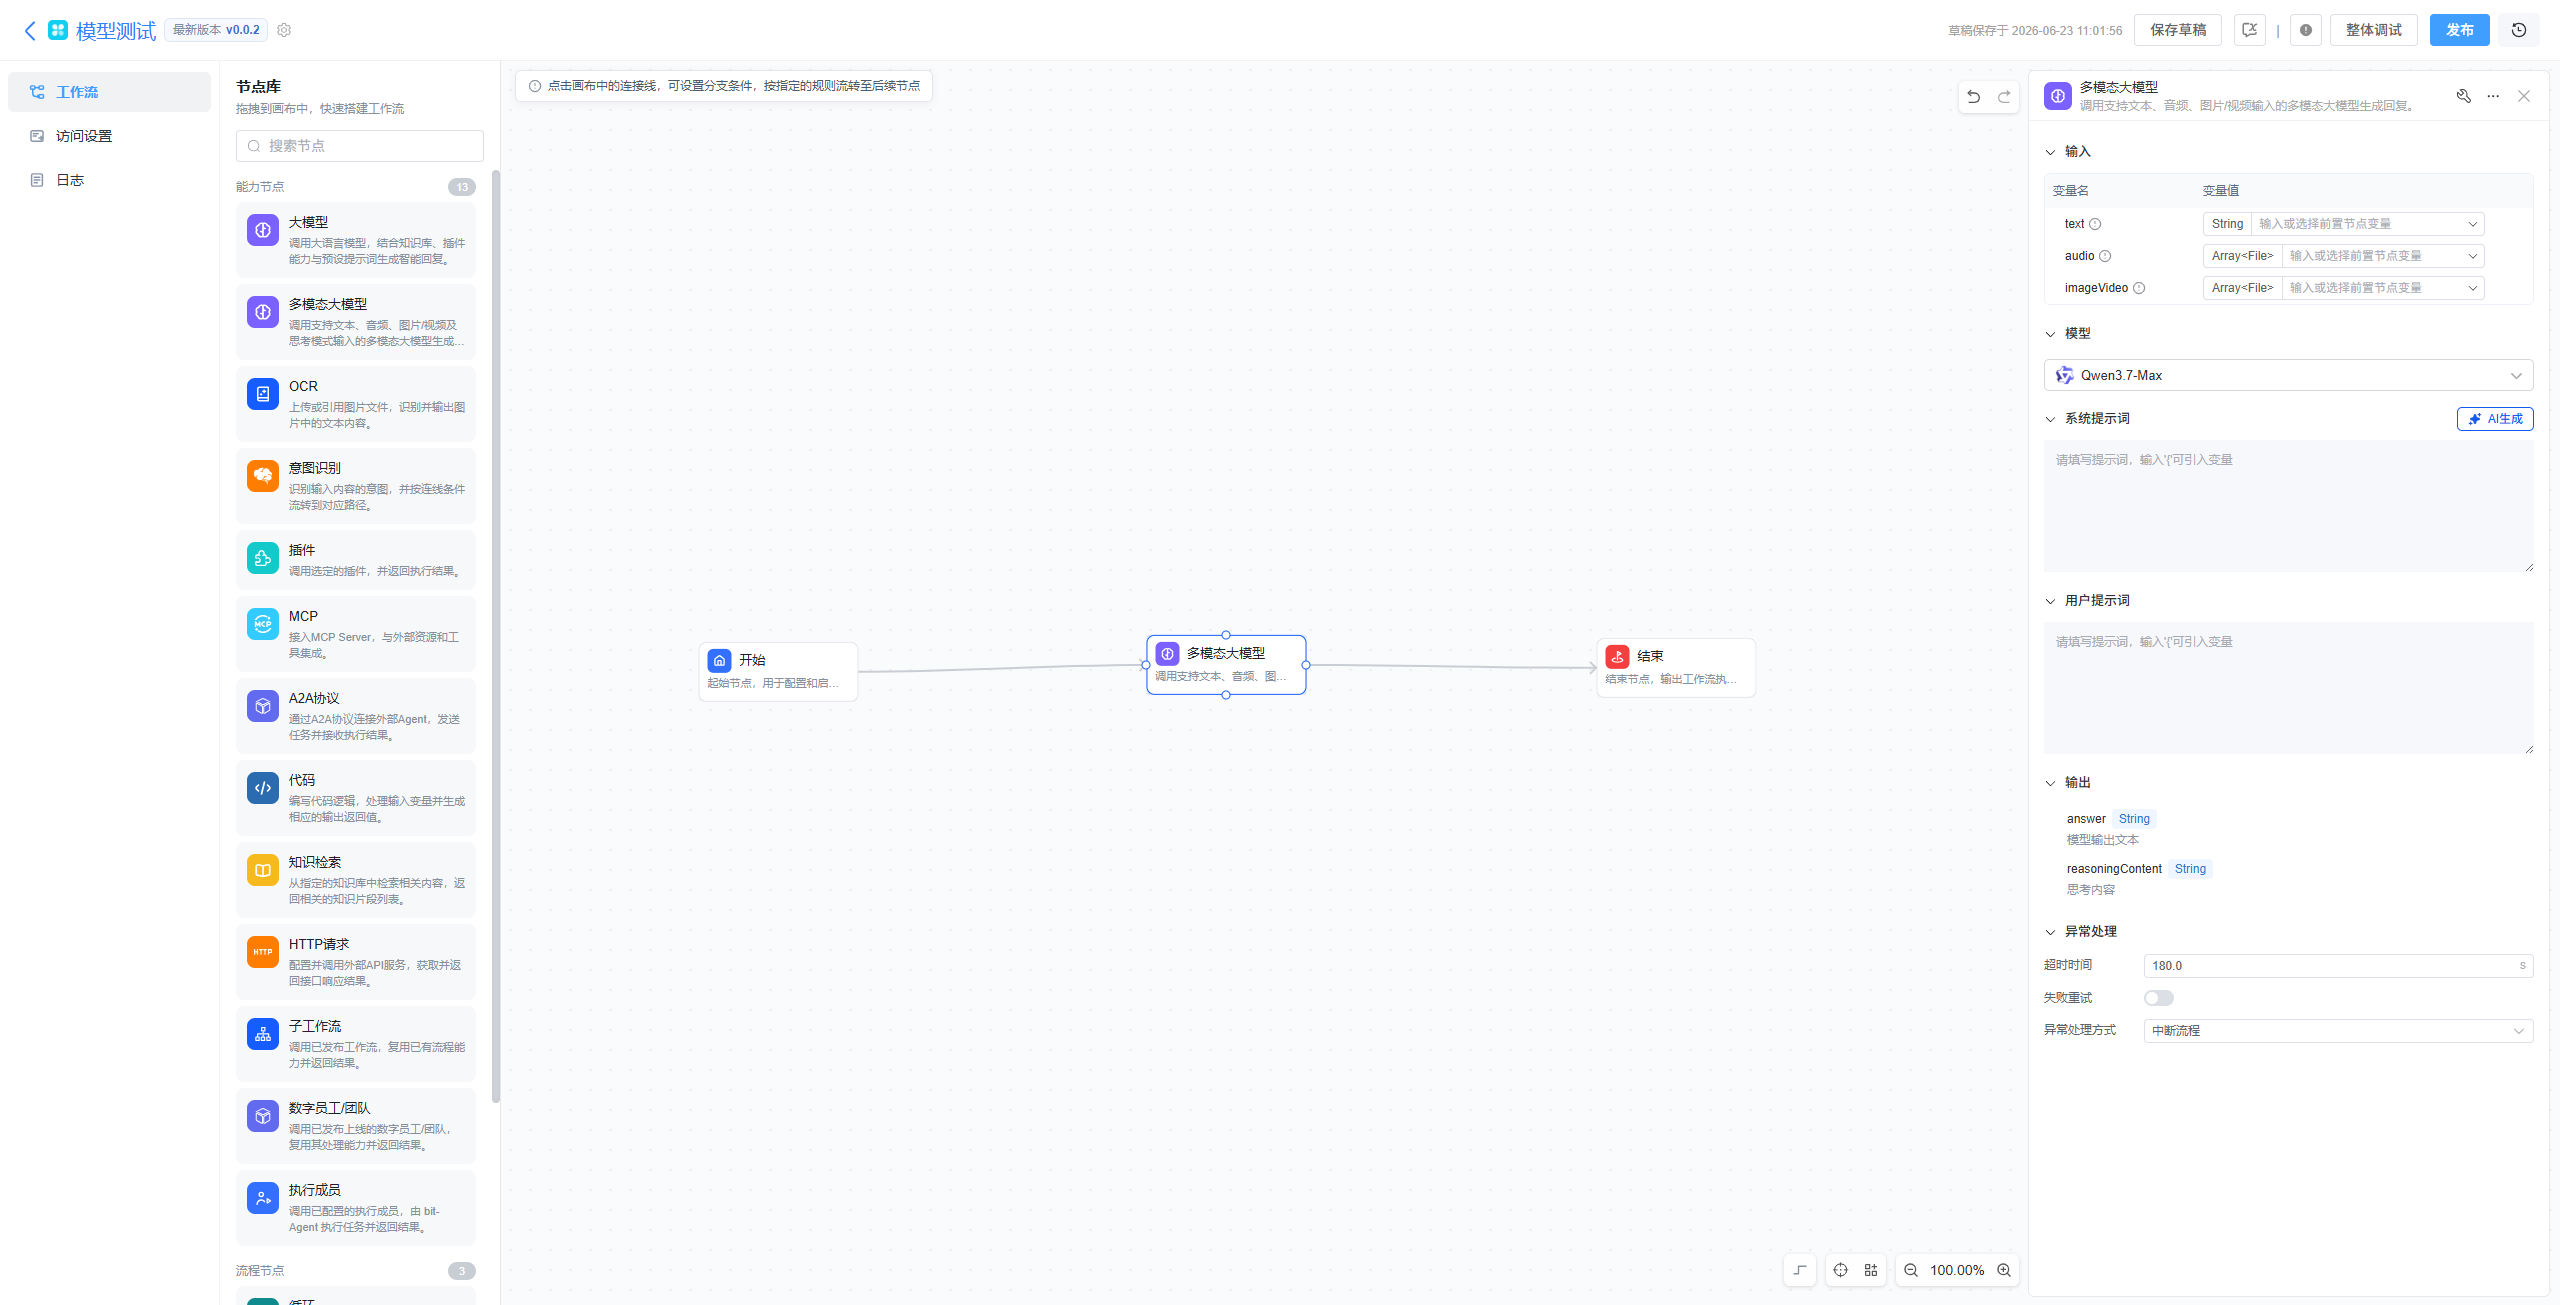Viewport: 2560px width, 1305px height.
Task: Focus the 搜索节点 search field
Action: click(359, 146)
